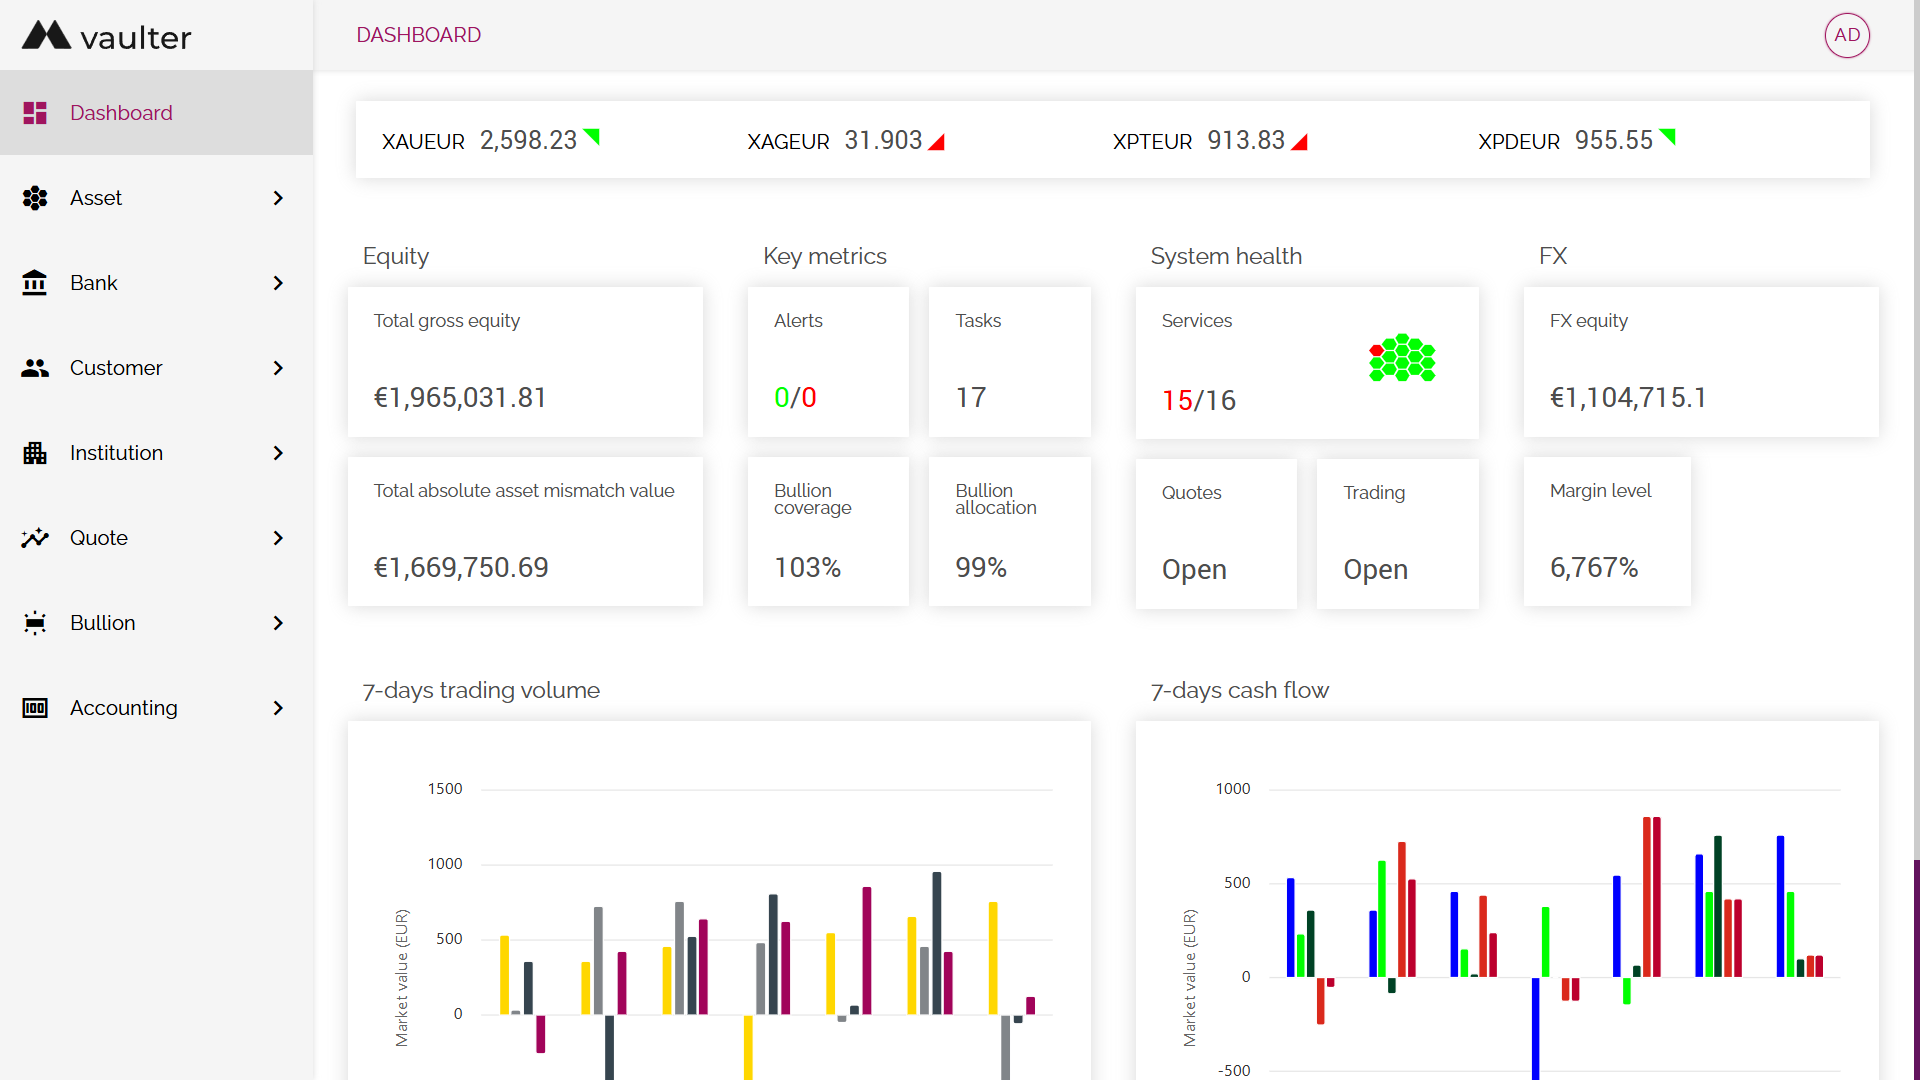
Task: Click the Trading Open status card
Action: [1397, 534]
